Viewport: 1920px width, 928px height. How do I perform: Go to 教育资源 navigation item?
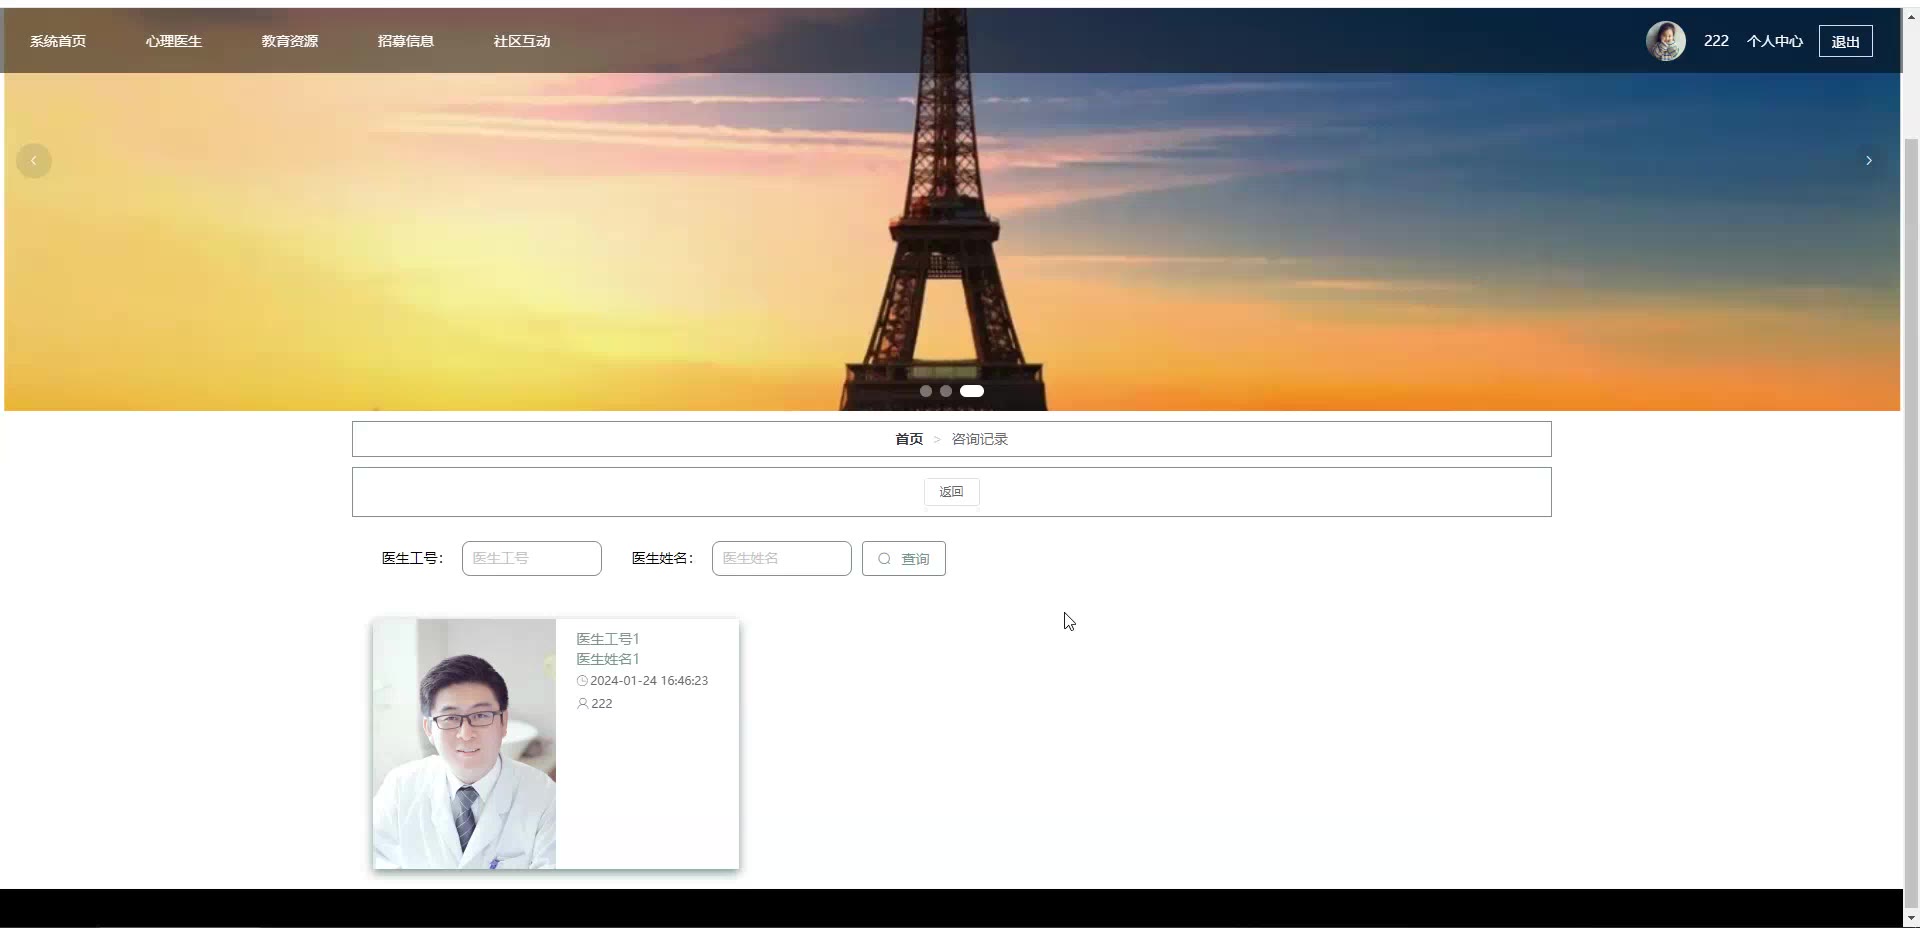(x=290, y=41)
